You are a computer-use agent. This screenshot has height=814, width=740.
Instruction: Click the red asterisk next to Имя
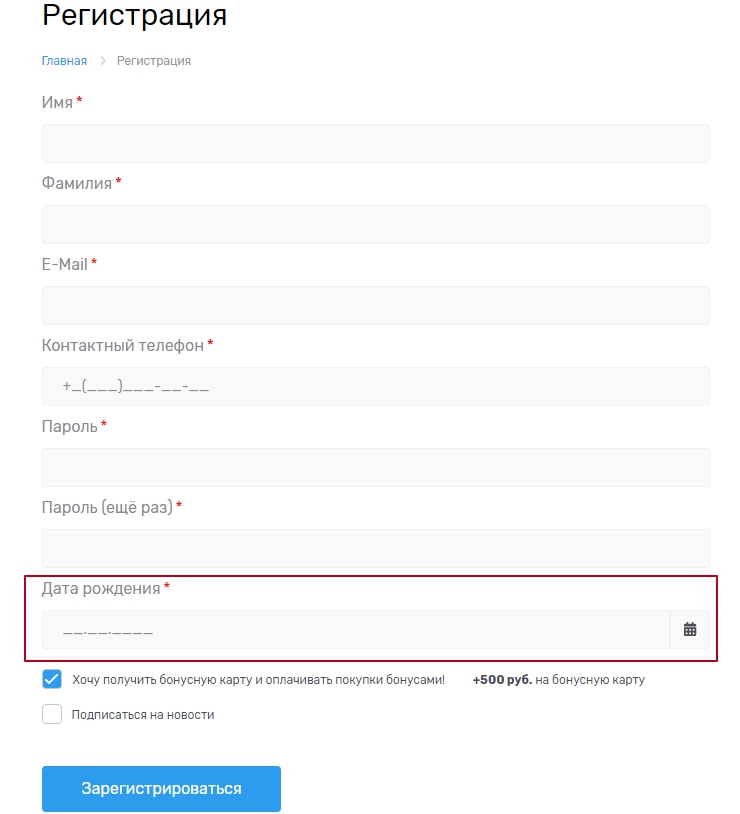pos(79,101)
